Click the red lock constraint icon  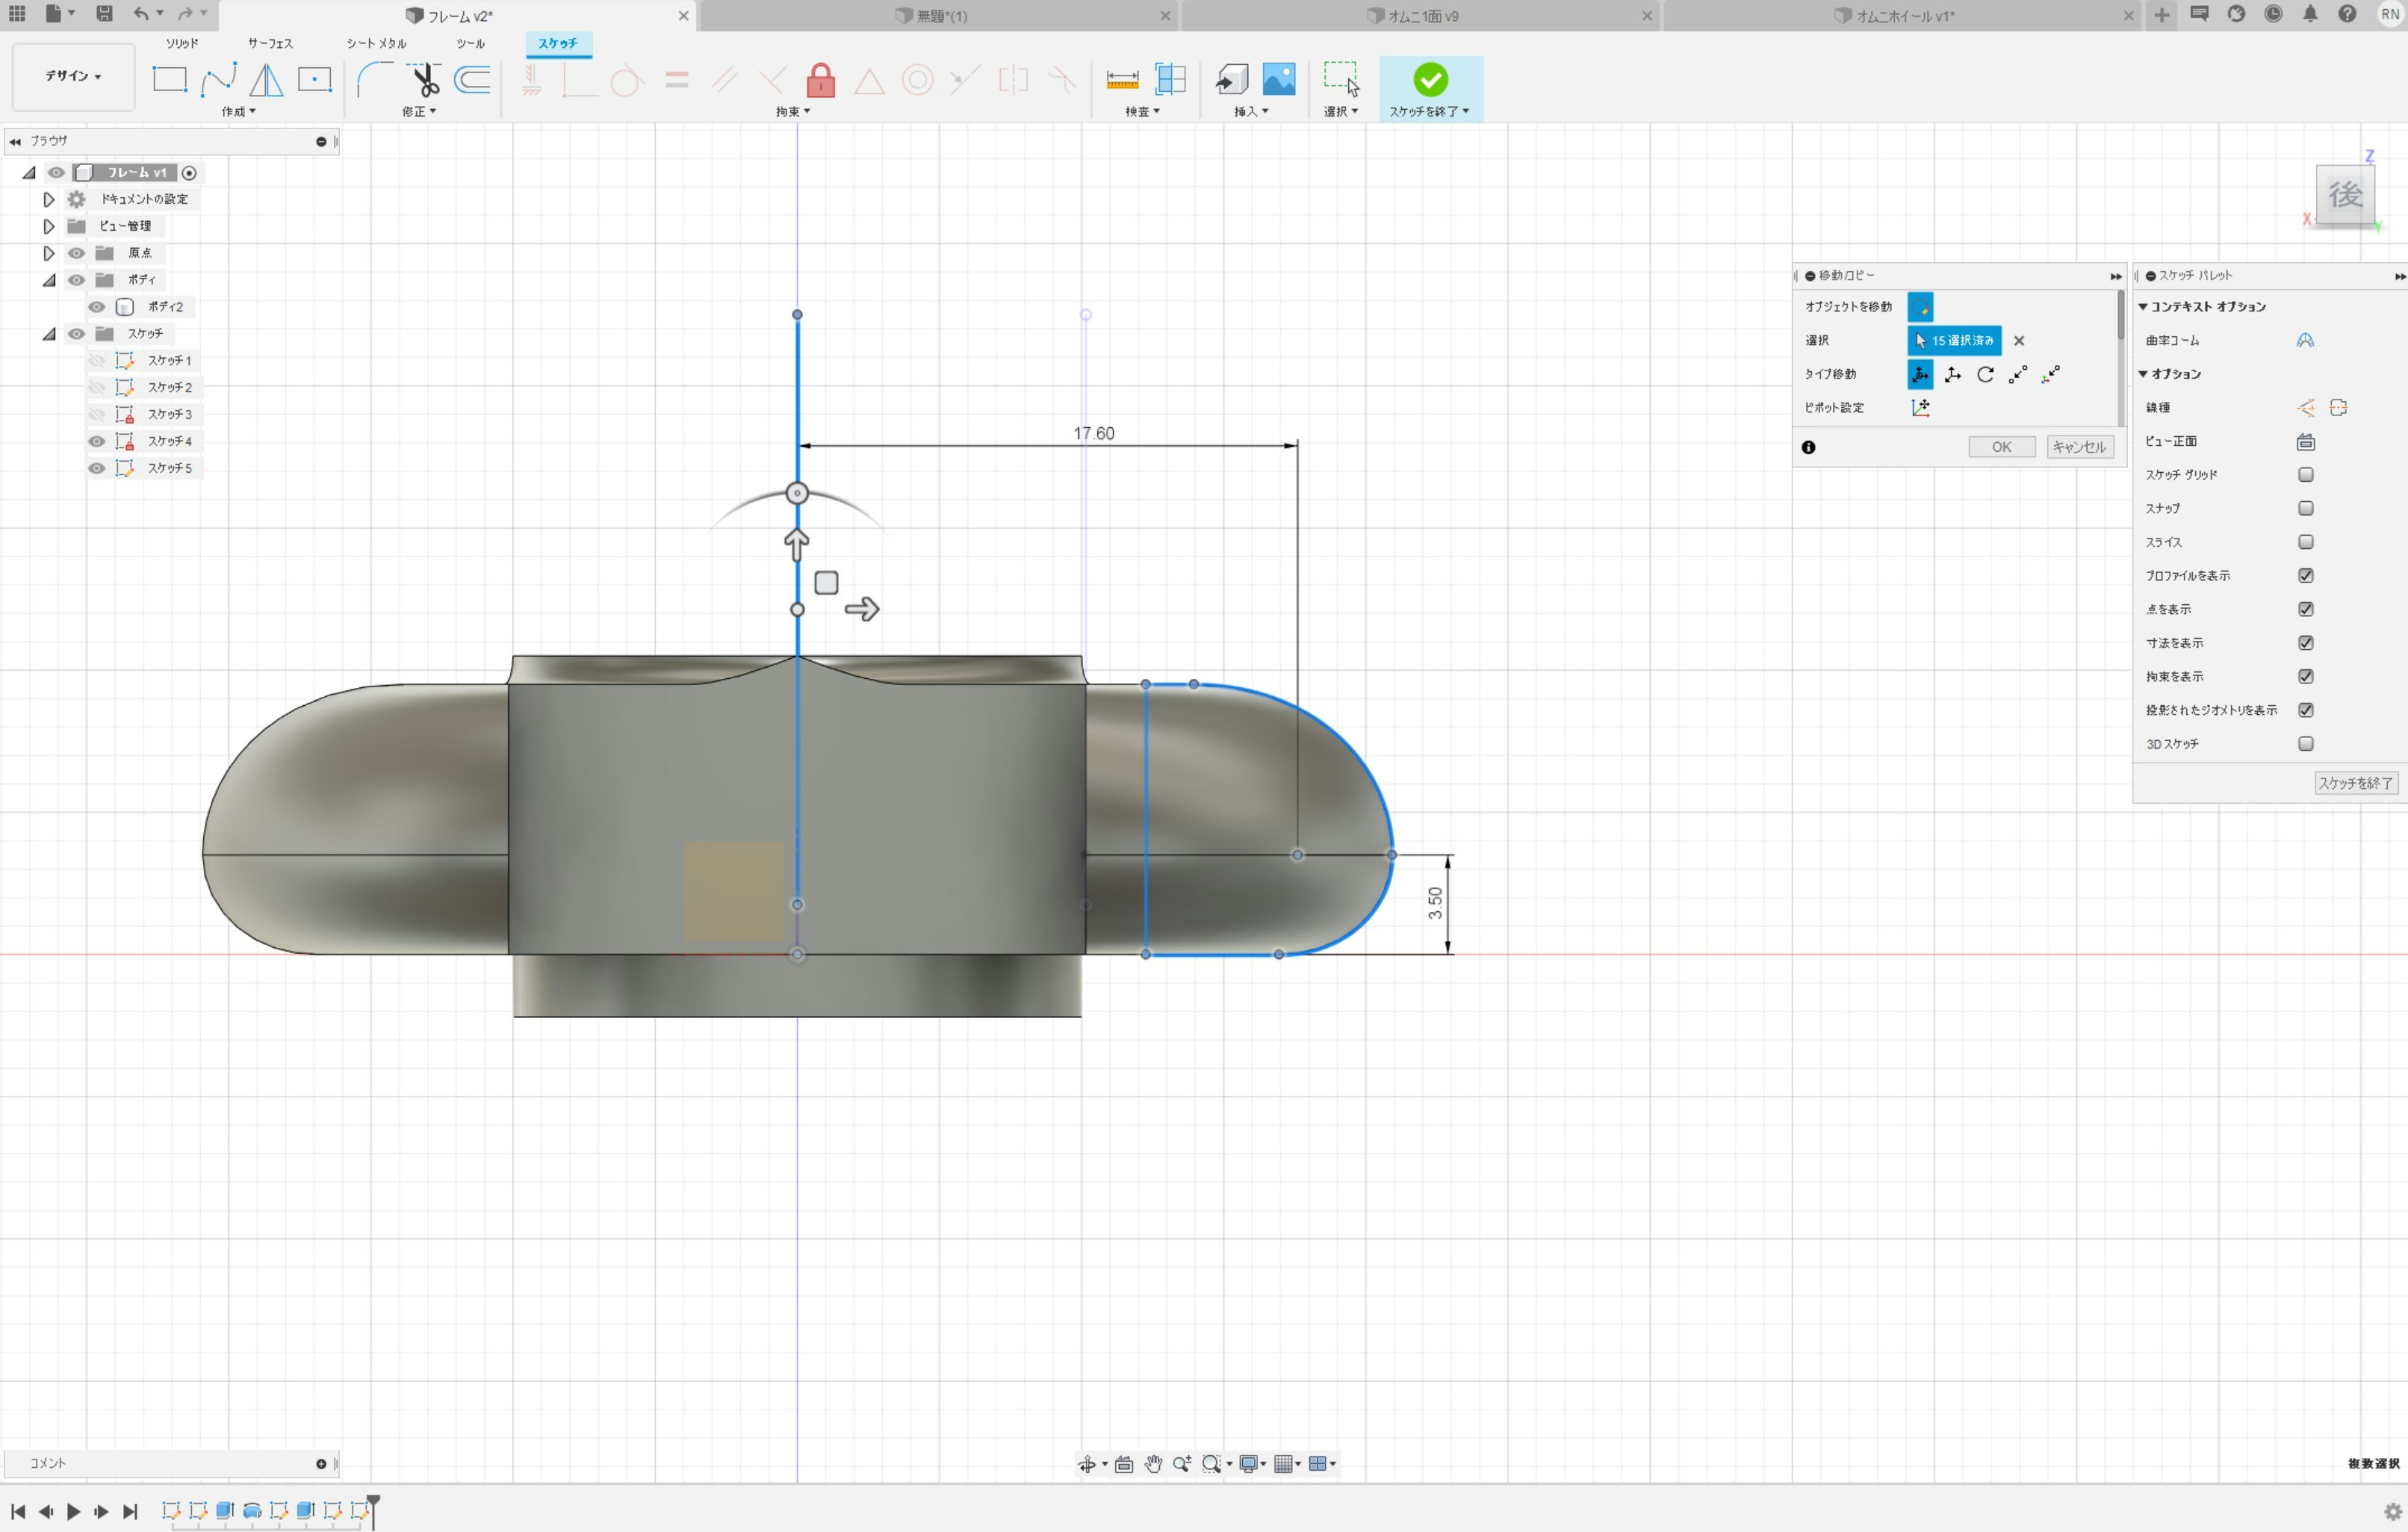(820, 79)
